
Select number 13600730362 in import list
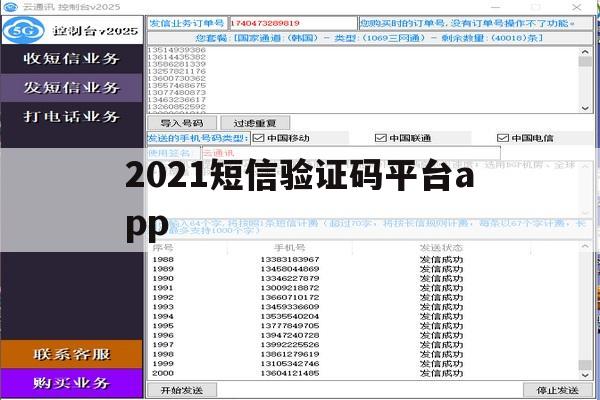pos(177,78)
